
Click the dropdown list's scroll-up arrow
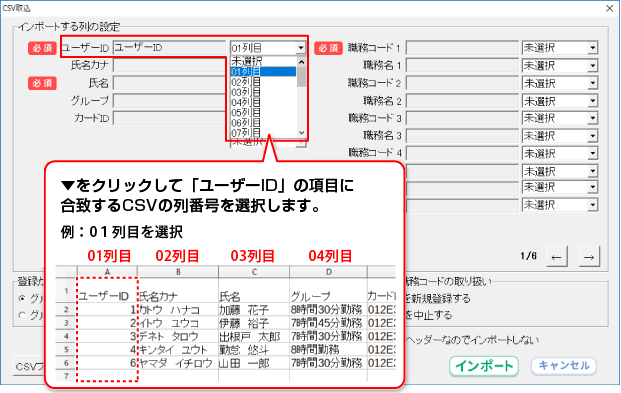tap(301, 62)
